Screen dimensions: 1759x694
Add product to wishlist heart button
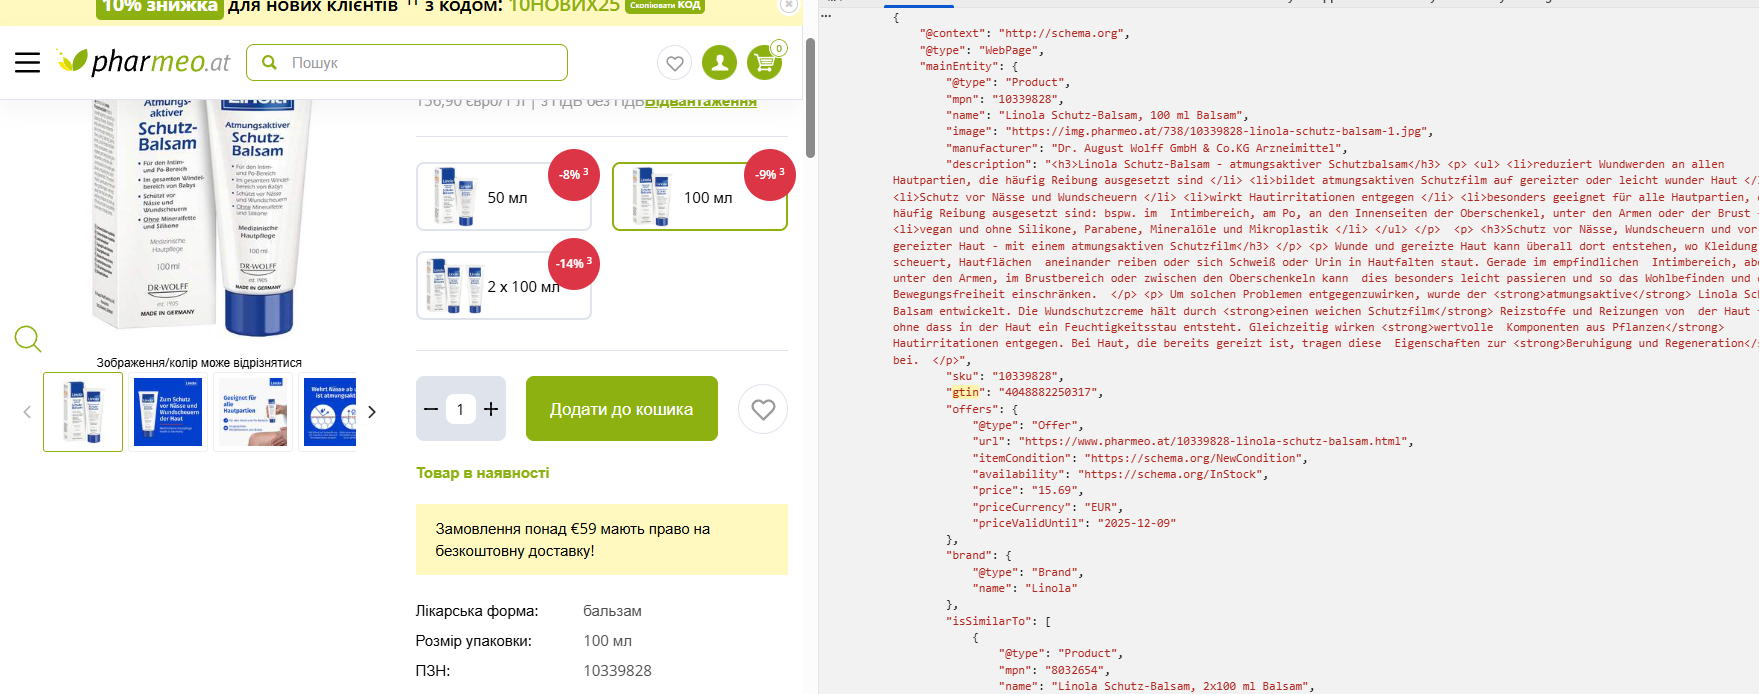pos(763,409)
